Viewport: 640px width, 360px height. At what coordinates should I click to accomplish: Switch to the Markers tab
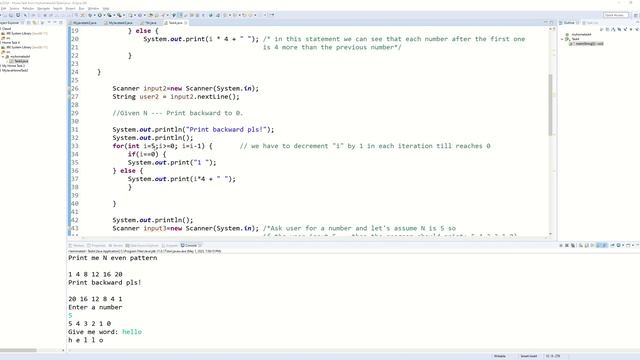pyautogui.click(x=77, y=246)
